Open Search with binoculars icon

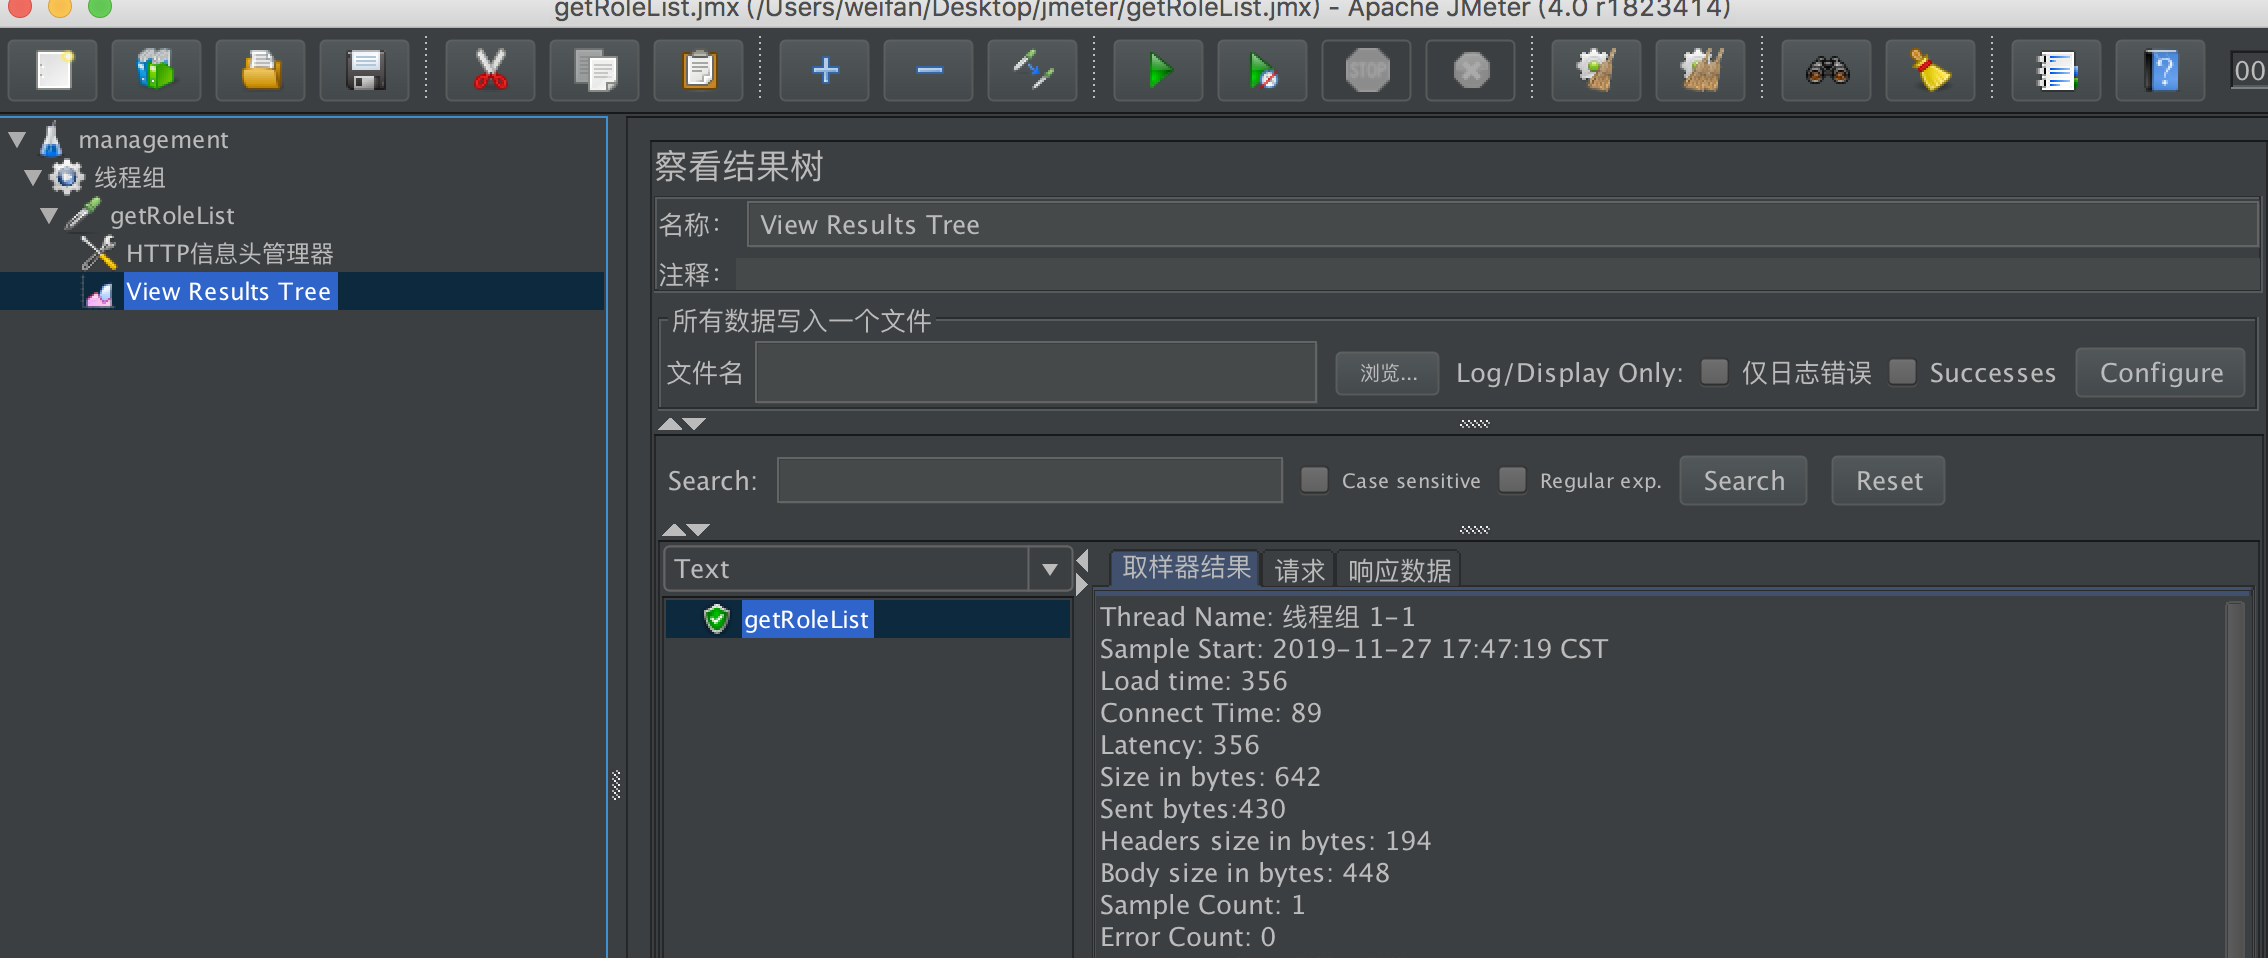[x=1827, y=71]
